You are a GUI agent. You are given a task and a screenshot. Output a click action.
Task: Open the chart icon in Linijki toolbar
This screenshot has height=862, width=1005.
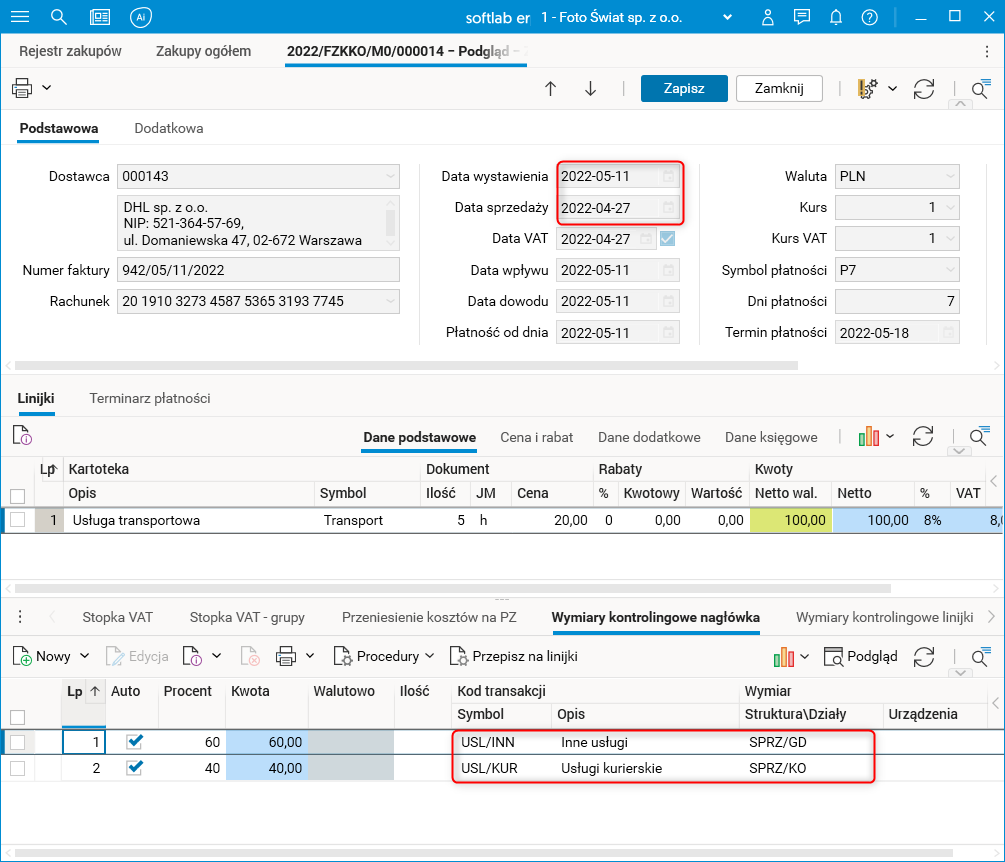868,436
